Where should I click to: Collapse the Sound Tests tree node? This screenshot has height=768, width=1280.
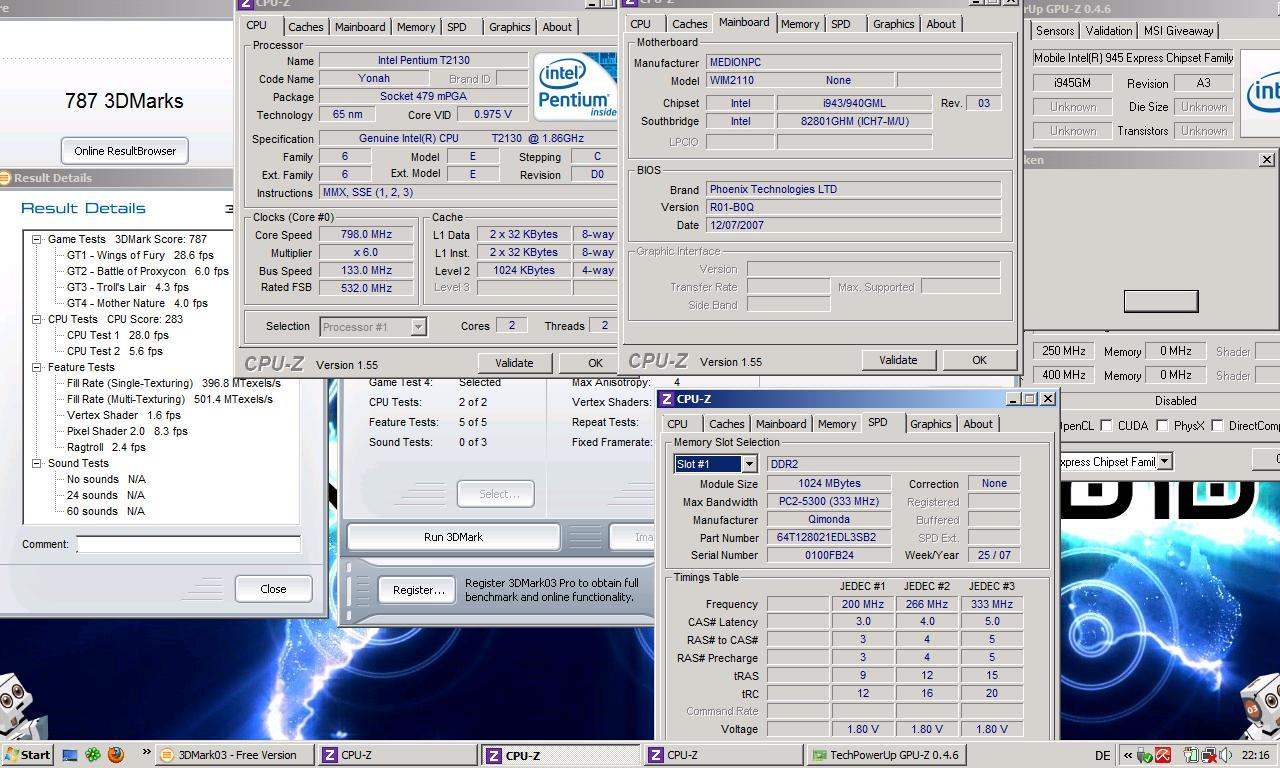click(36, 463)
